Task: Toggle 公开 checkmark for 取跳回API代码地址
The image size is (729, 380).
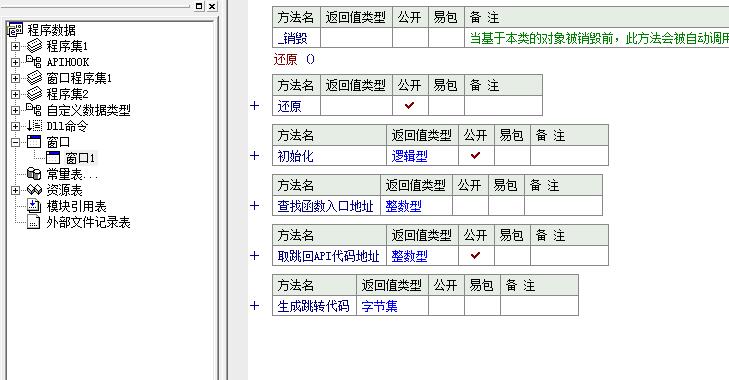Action: (476, 255)
